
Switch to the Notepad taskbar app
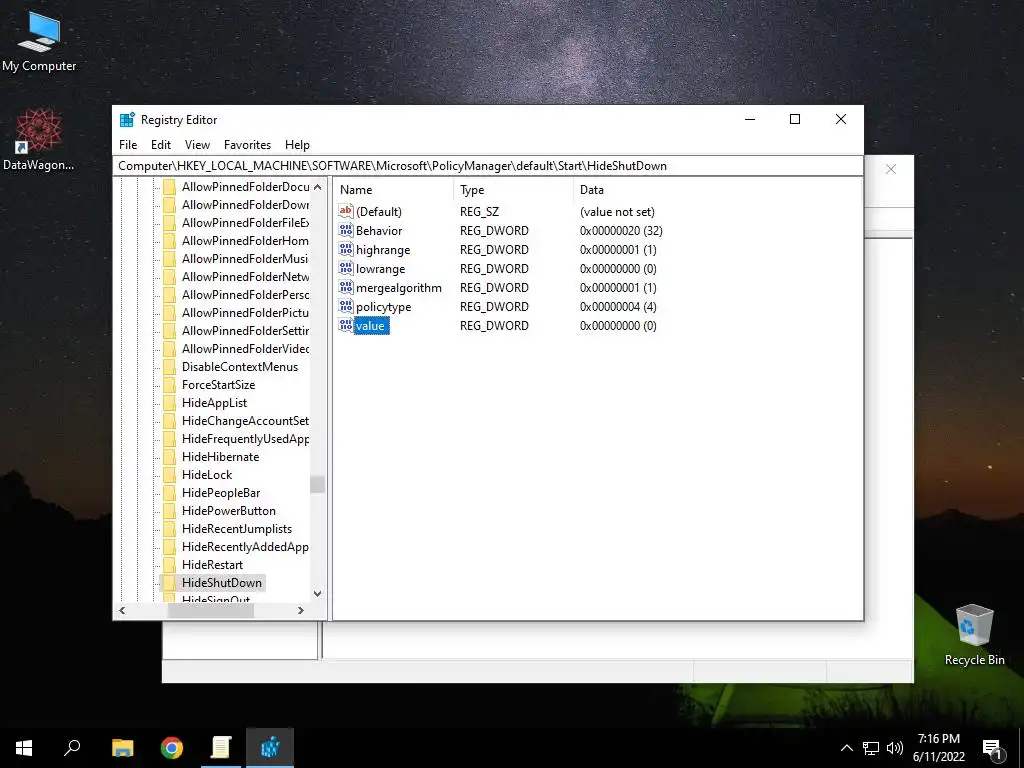(x=221, y=748)
